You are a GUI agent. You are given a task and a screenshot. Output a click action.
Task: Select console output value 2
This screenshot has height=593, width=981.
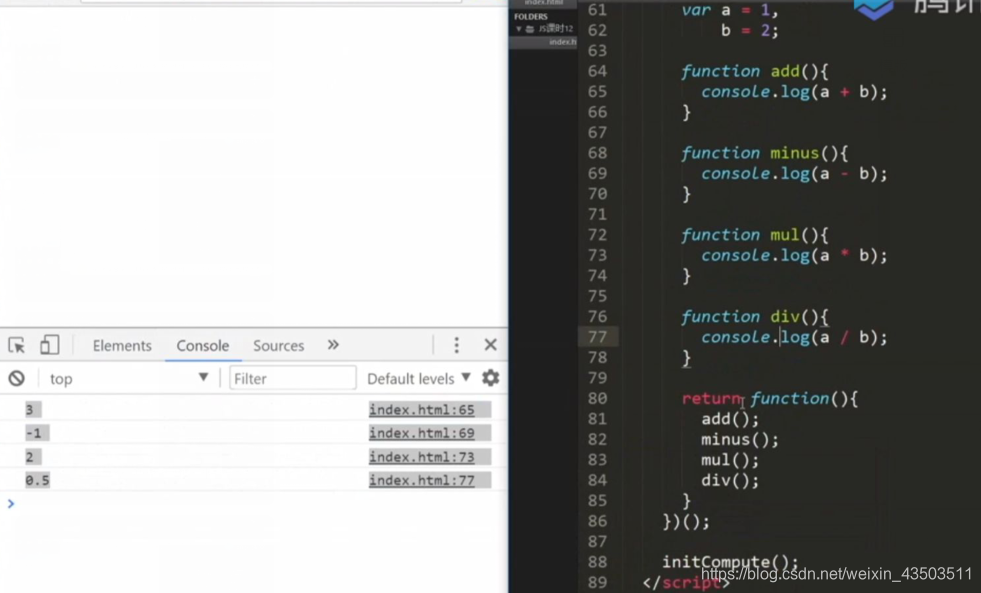pyautogui.click(x=29, y=457)
